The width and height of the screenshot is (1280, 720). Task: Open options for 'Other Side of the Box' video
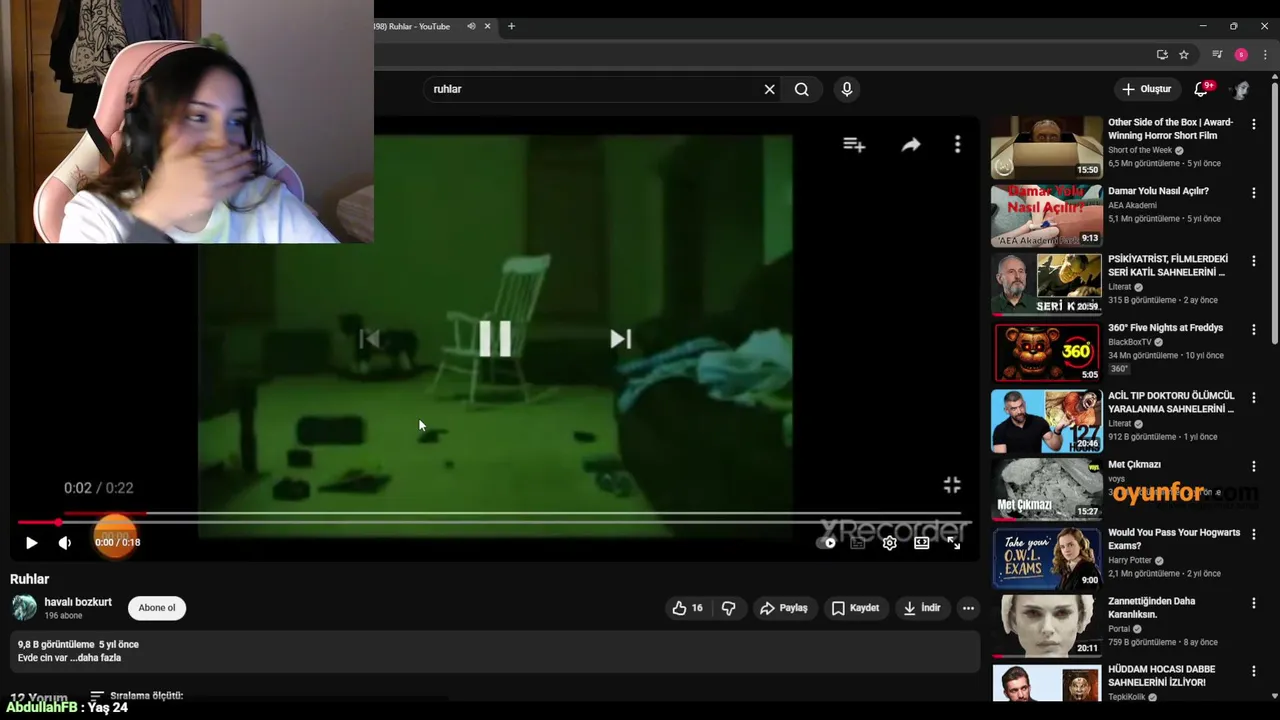tap(1253, 124)
